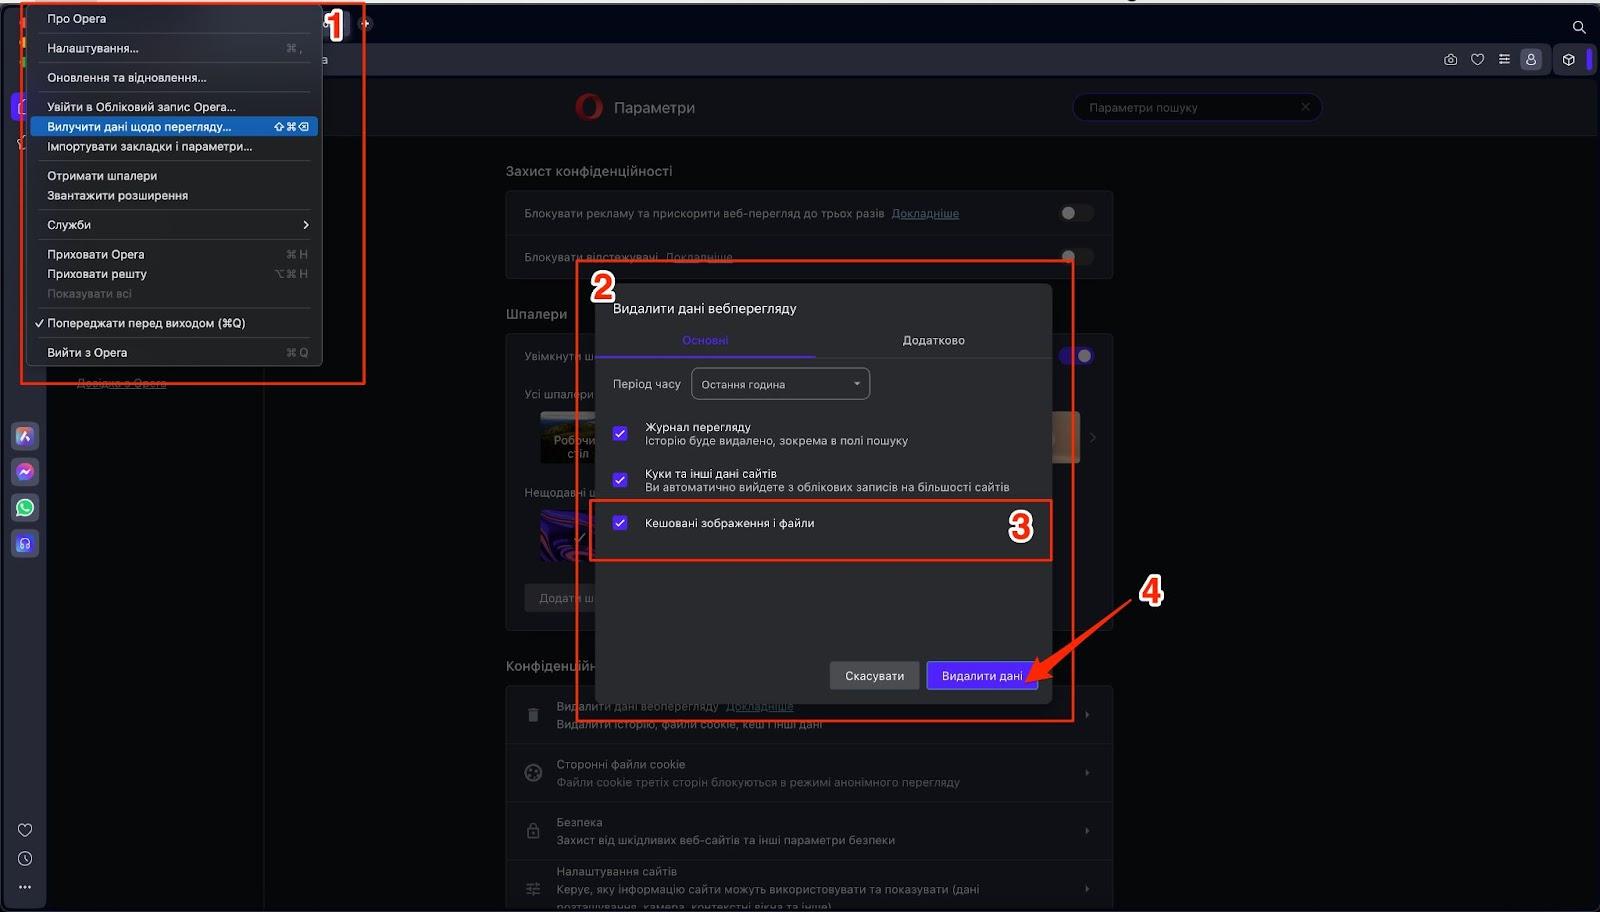Open the Докладніше link beside Блокувати відстежувачі
1600x912 pixels.
point(699,257)
